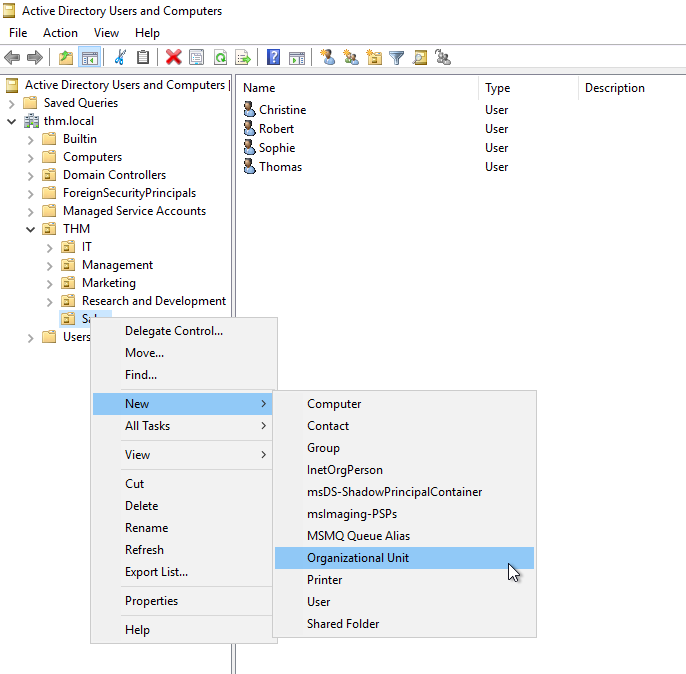Sort the list by Name column header
The width and height of the screenshot is (686, 674).
pyautogui.click(x=259, y=88)
